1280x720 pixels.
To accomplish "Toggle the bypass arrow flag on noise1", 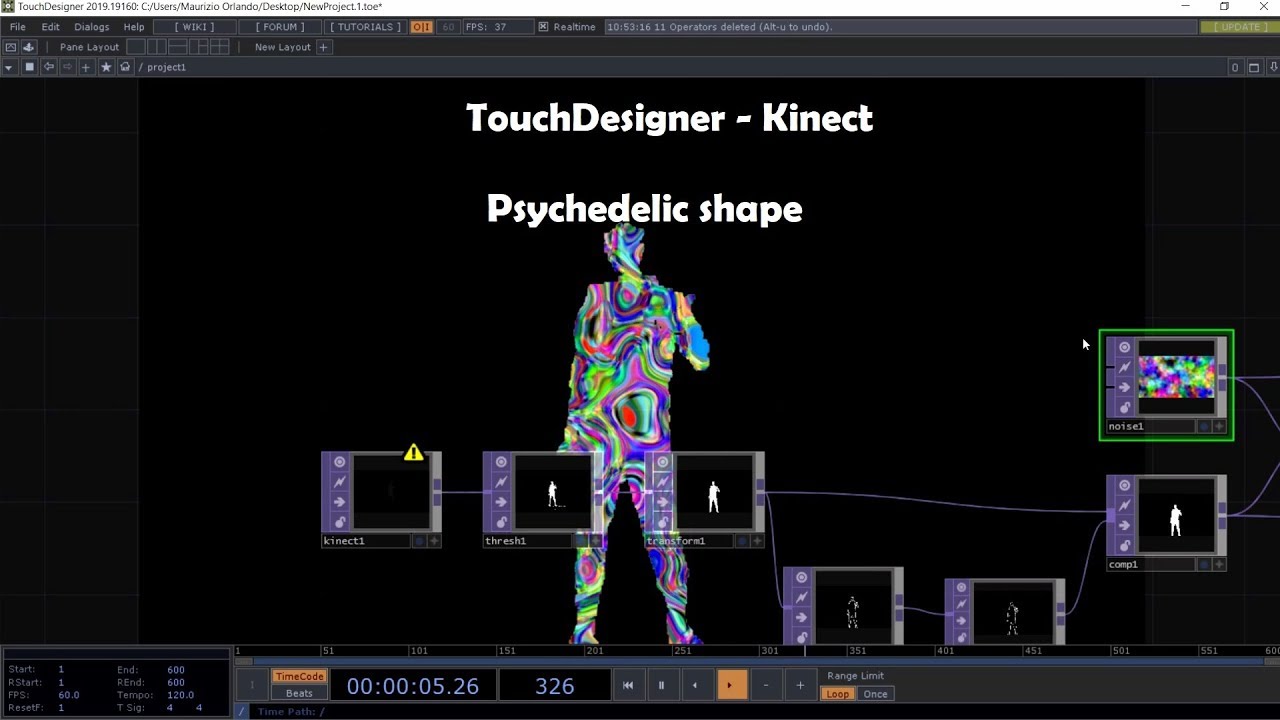I will 1125,387.
